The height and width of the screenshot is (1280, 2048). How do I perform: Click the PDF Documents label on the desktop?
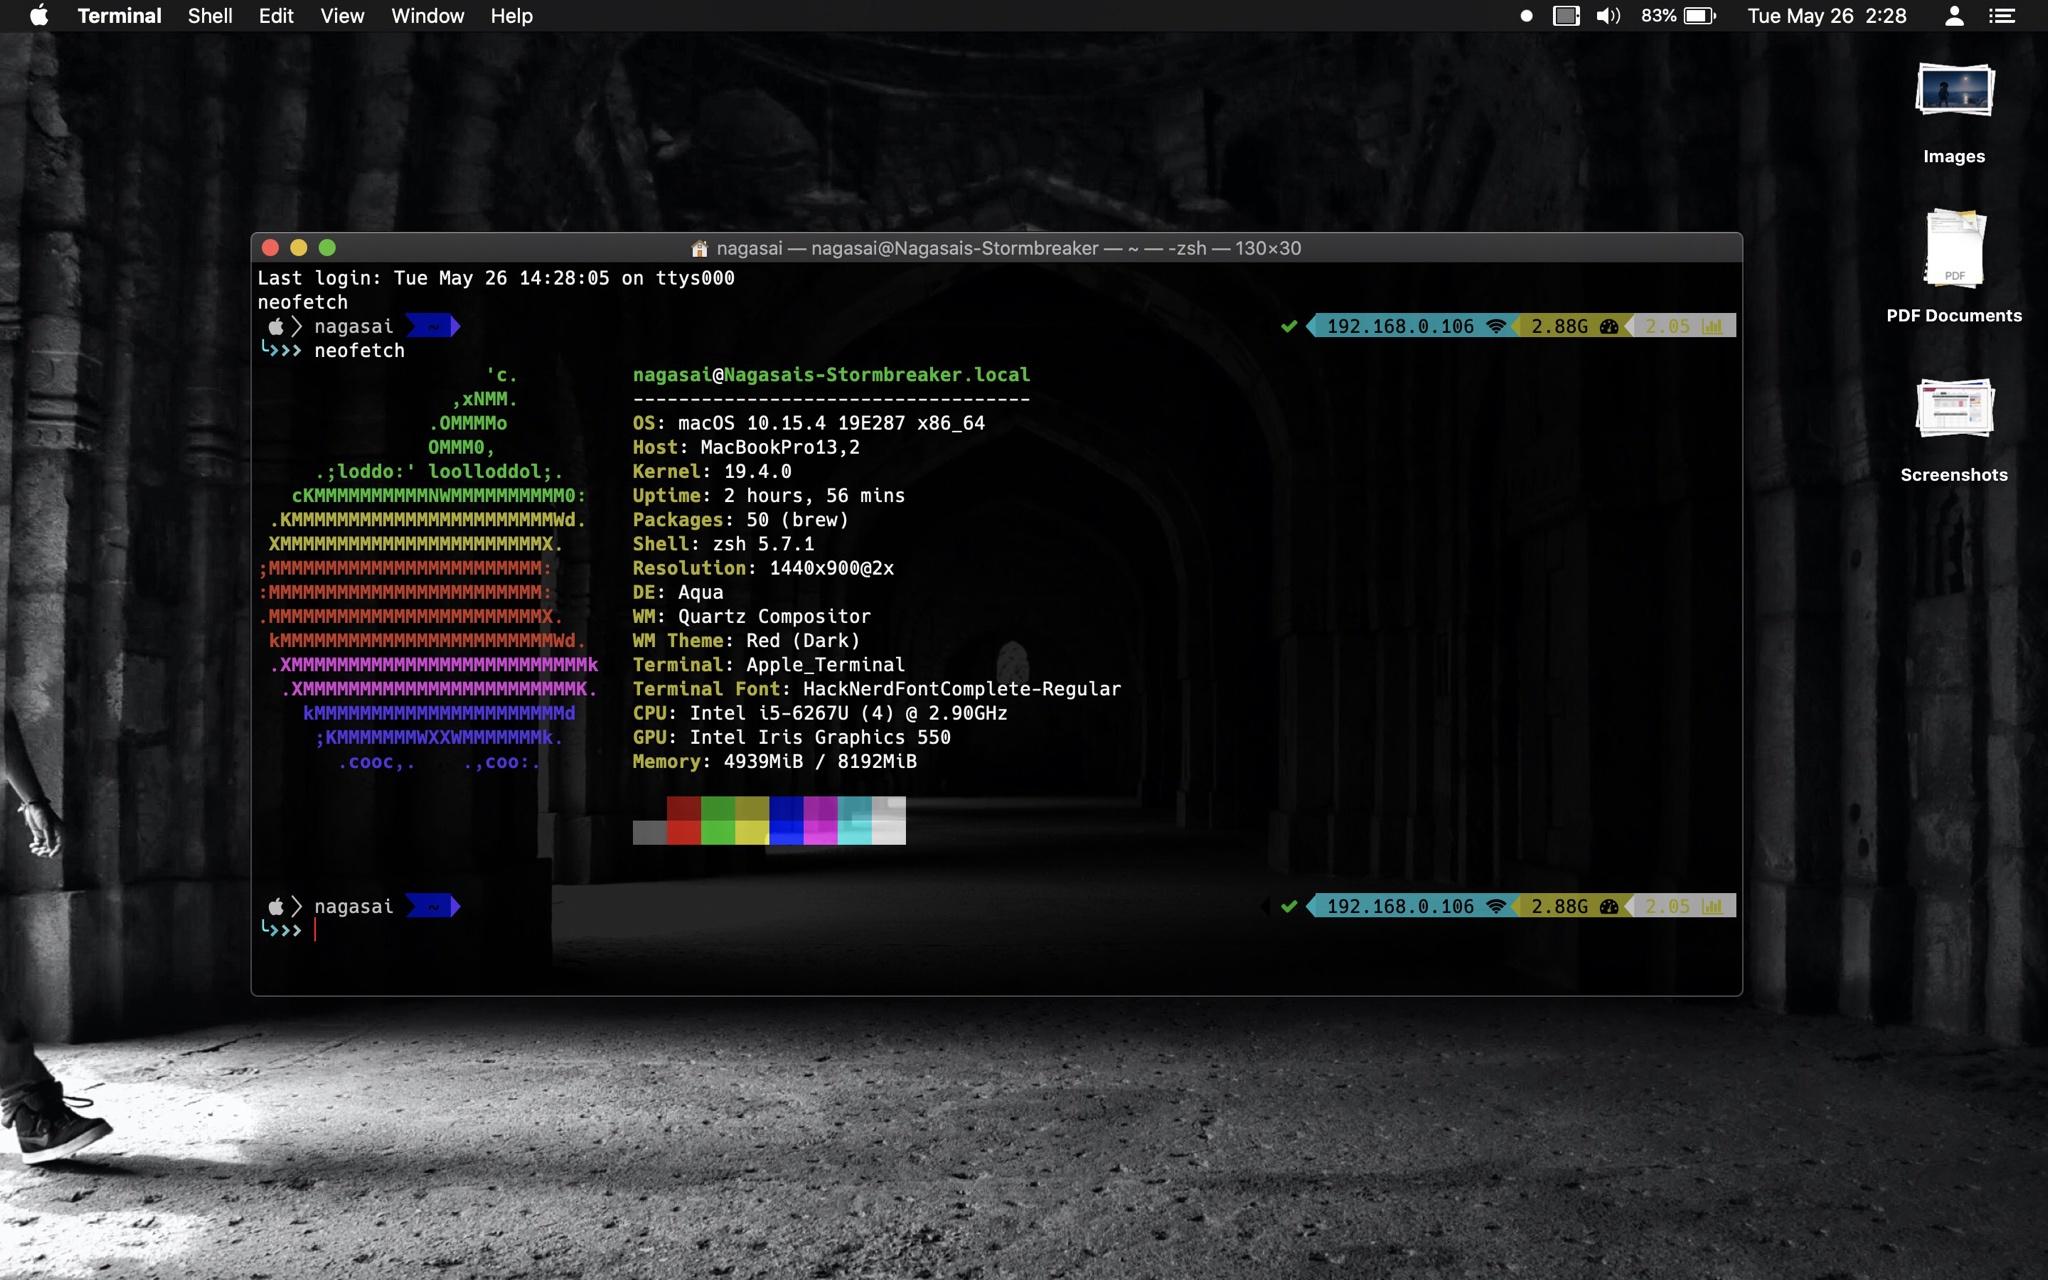(x=1954, y=315)
